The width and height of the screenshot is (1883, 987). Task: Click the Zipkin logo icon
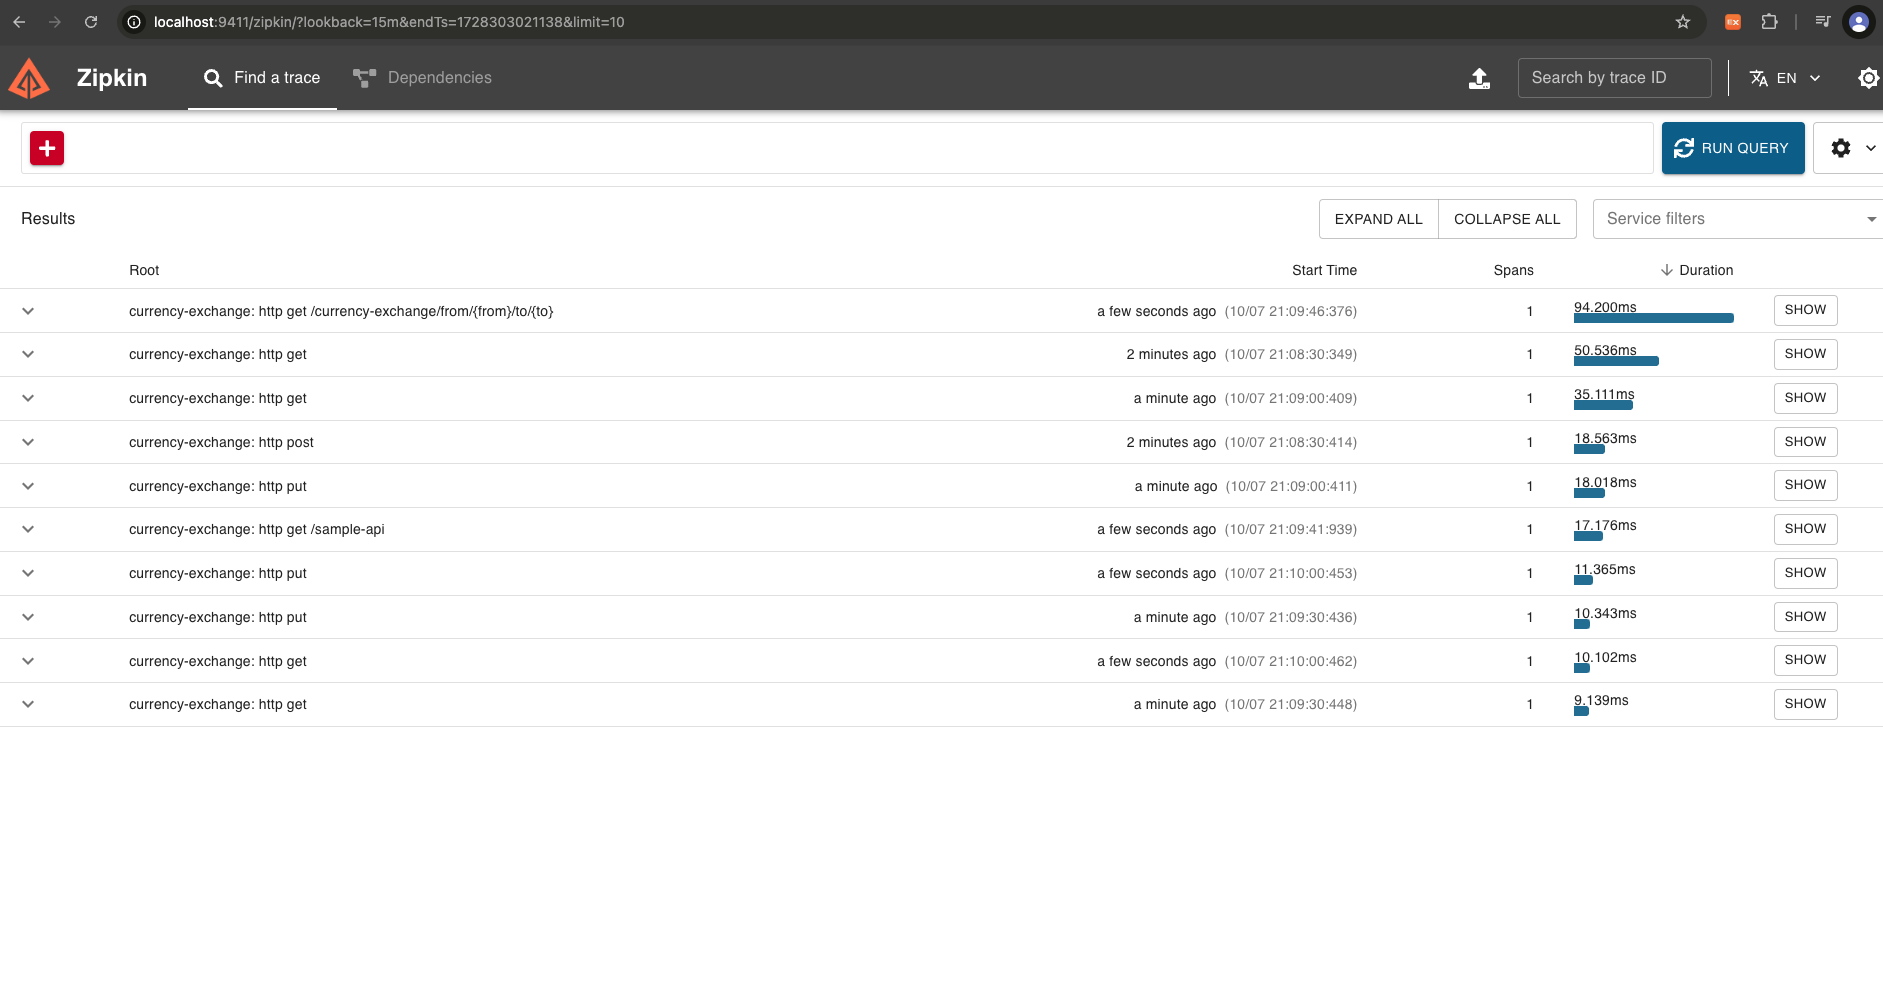29,78
